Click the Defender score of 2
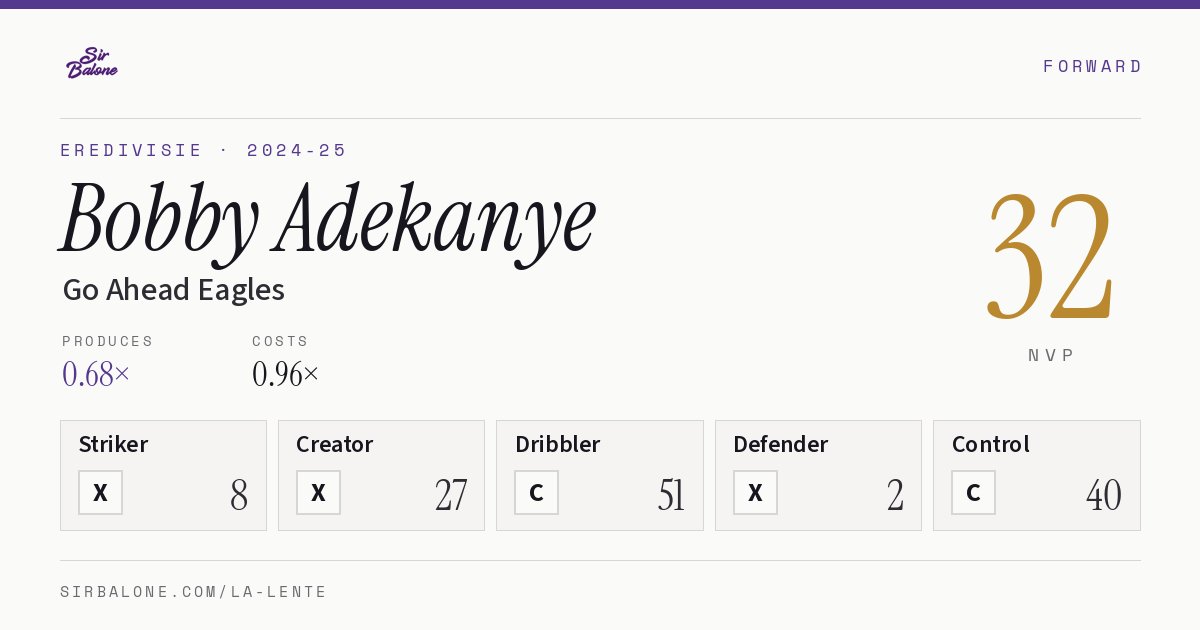 (x=895, y=495)
